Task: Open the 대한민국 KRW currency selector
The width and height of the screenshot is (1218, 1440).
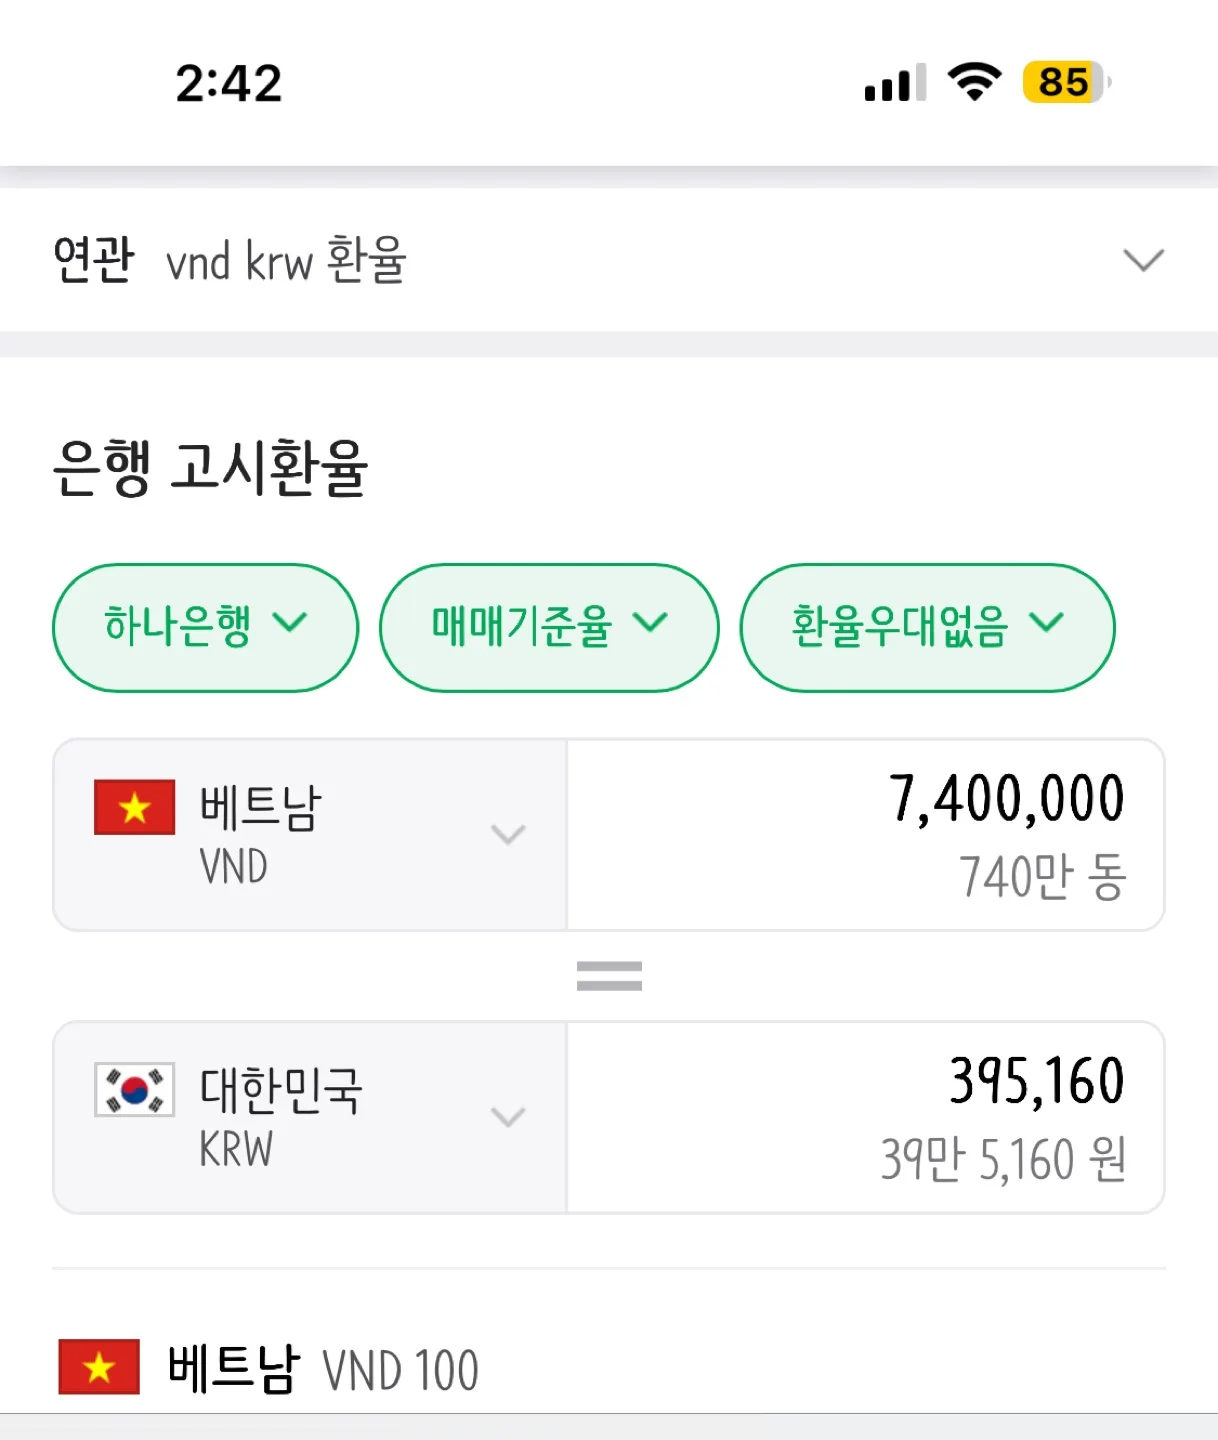Action: tap(310, 1117)
